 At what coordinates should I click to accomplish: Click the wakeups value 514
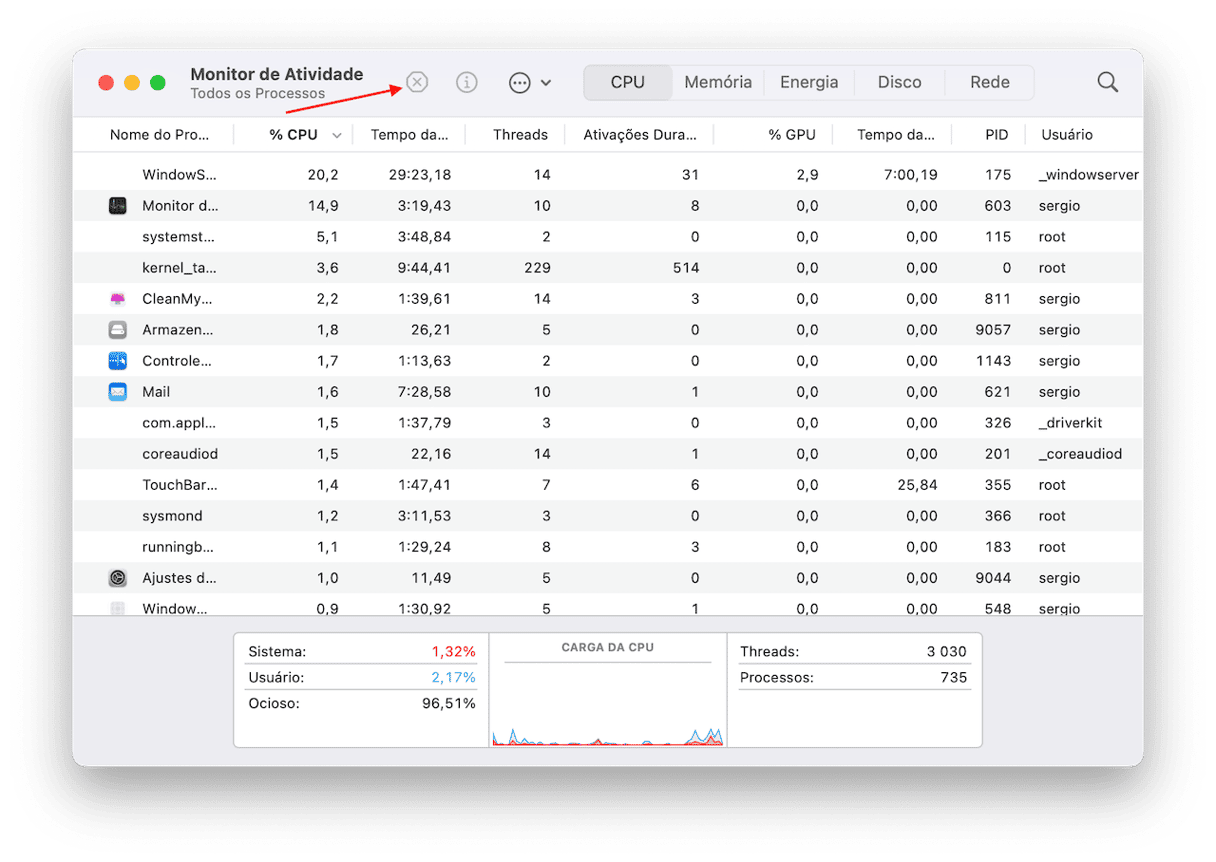coord(686,268)
